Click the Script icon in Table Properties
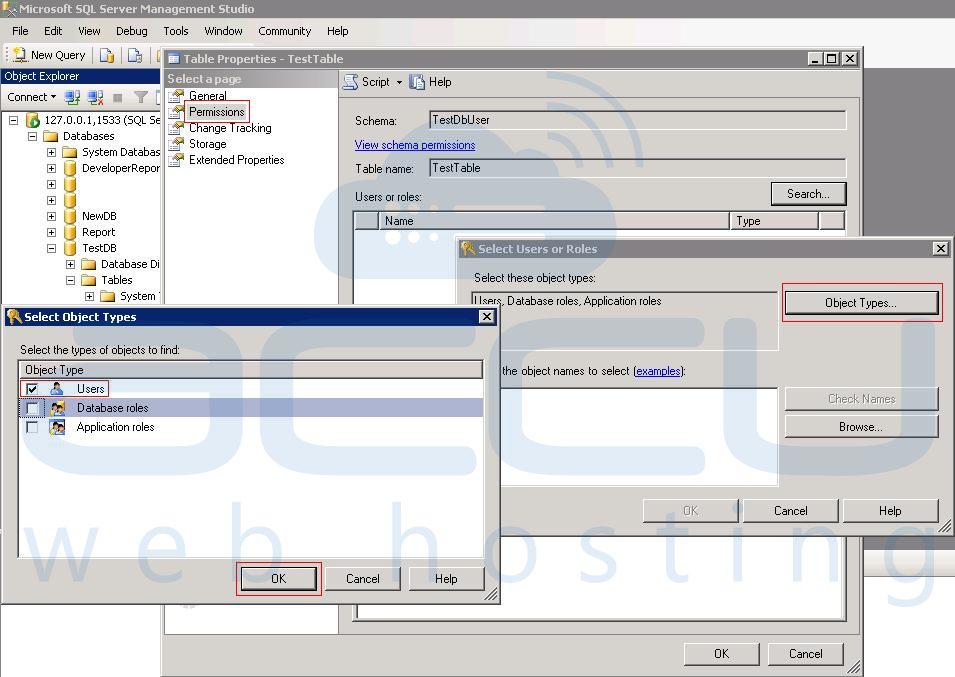The height and width of the screenshot is (677, 955). point(351,82)
